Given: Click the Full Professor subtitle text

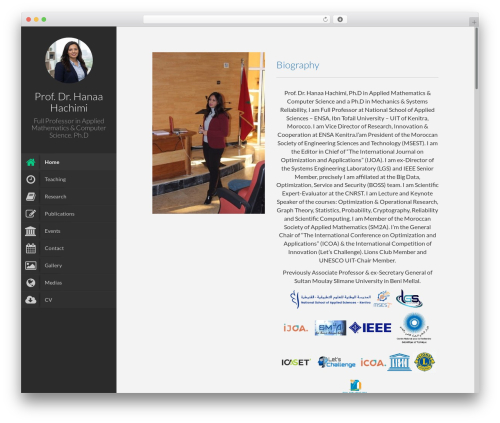Looking at the screenshot, I should point(69,128).
